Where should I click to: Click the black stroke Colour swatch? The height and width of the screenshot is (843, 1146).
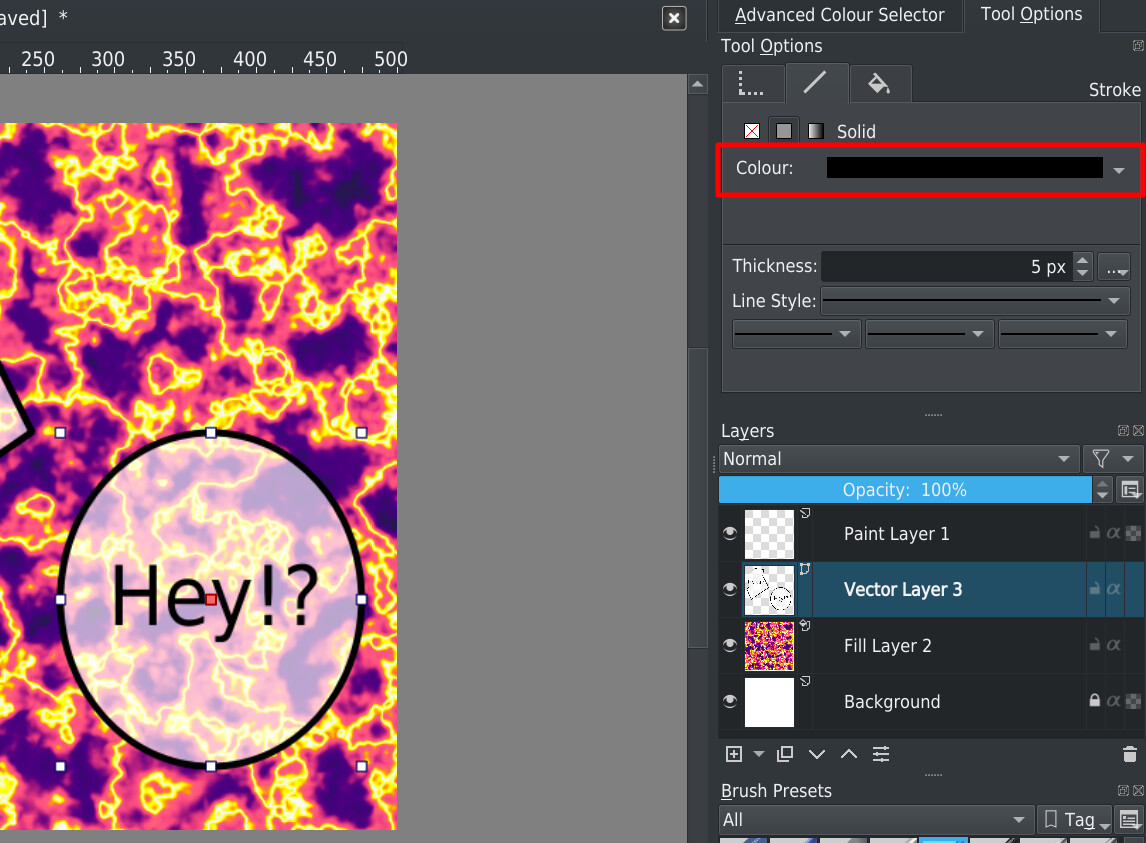click(965, 167)
